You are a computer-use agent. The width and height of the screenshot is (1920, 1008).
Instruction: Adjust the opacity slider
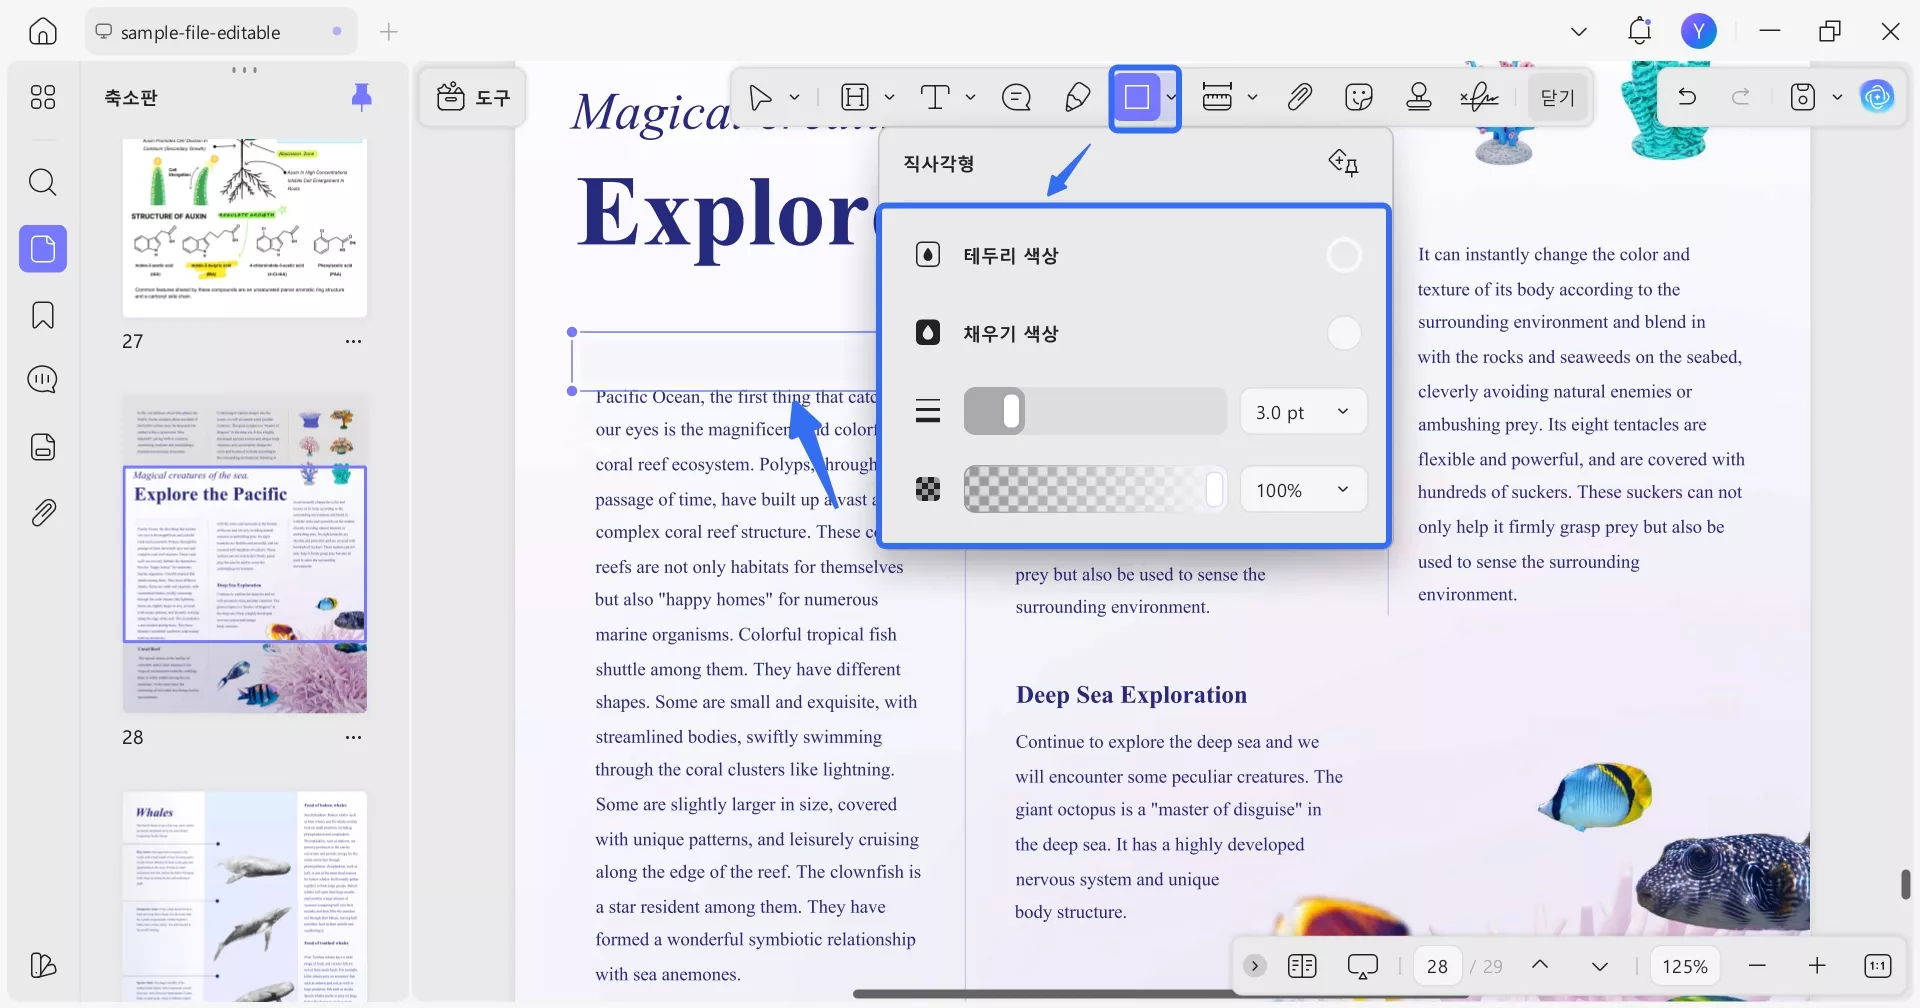1095,490
